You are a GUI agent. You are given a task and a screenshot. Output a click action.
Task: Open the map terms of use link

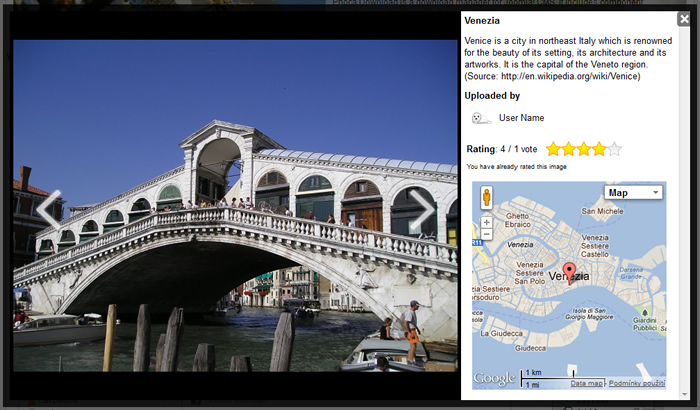[637, 383]
